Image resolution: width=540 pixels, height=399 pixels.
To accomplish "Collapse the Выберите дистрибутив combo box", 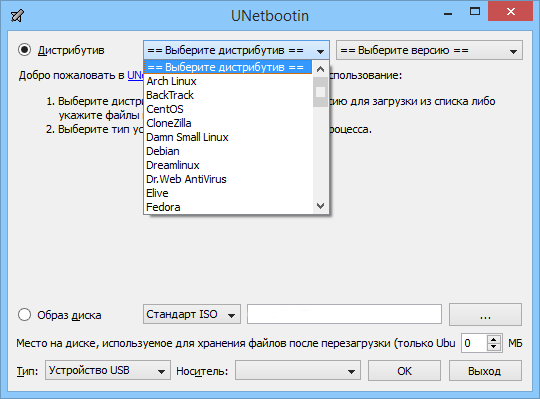I will [236, 51].
